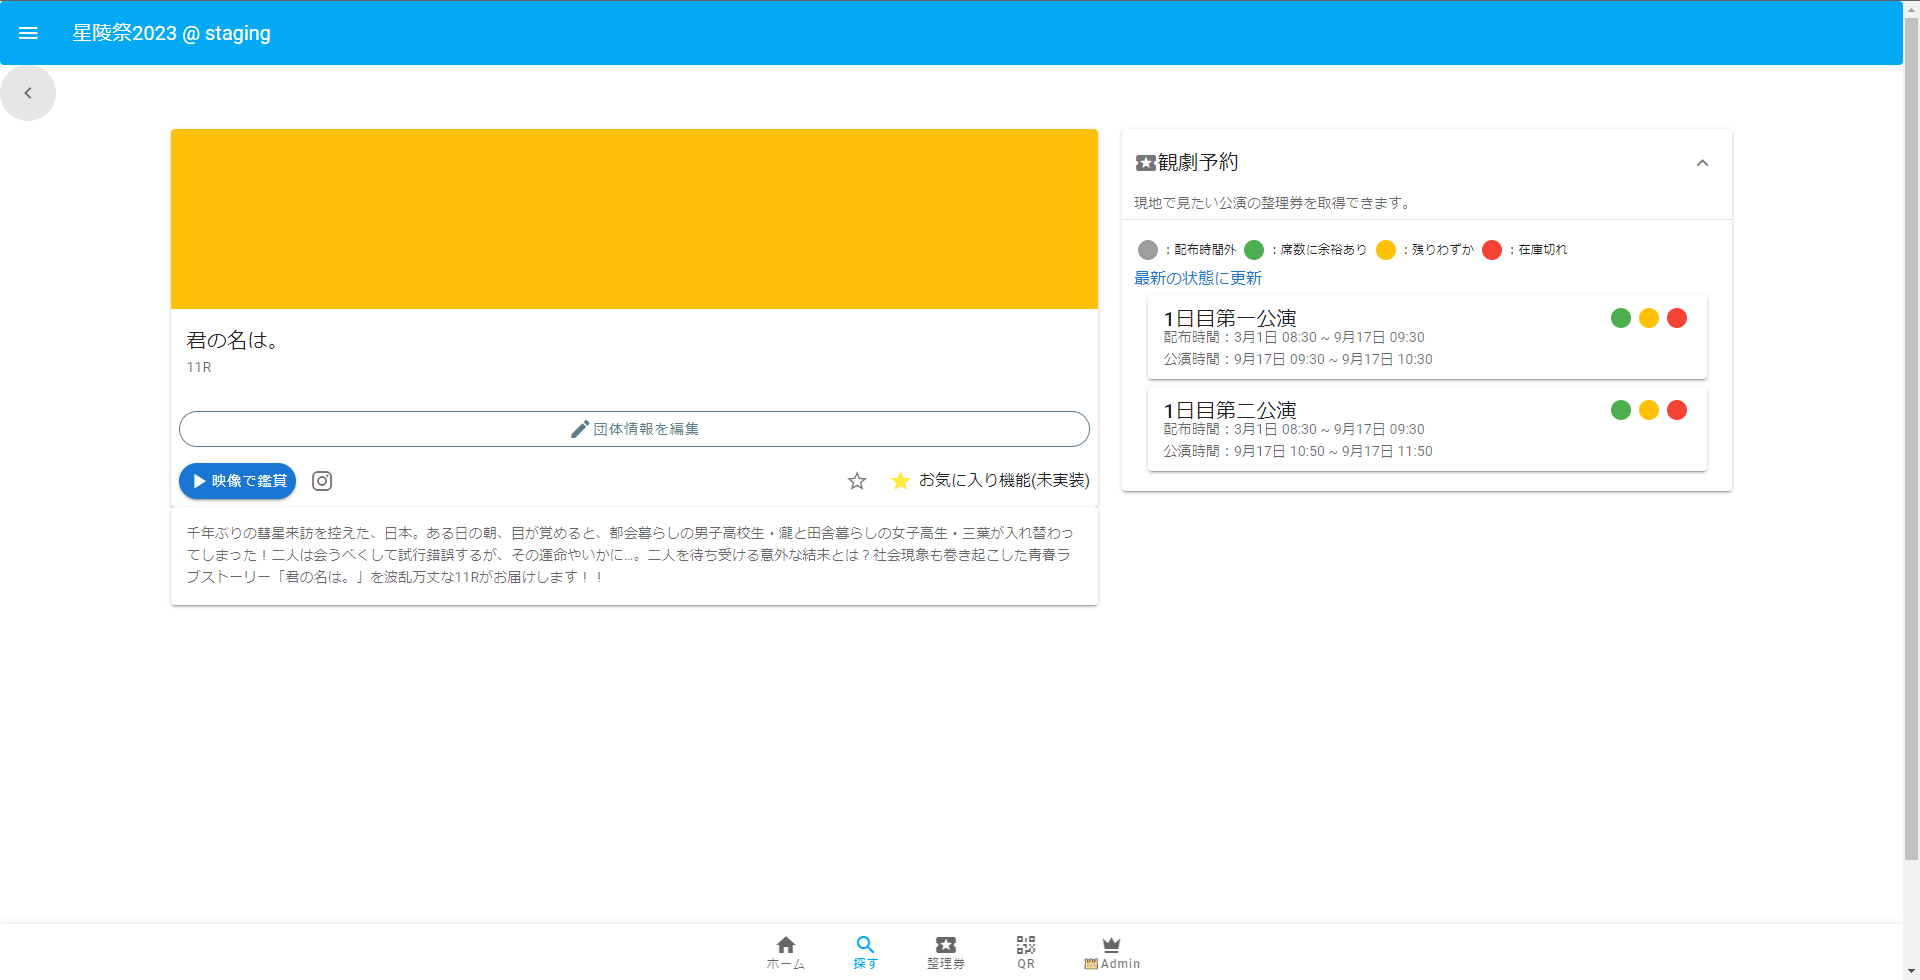Click the 11R class label
The width and height of the screenshot is (1920, 980).
pos(199,367)
